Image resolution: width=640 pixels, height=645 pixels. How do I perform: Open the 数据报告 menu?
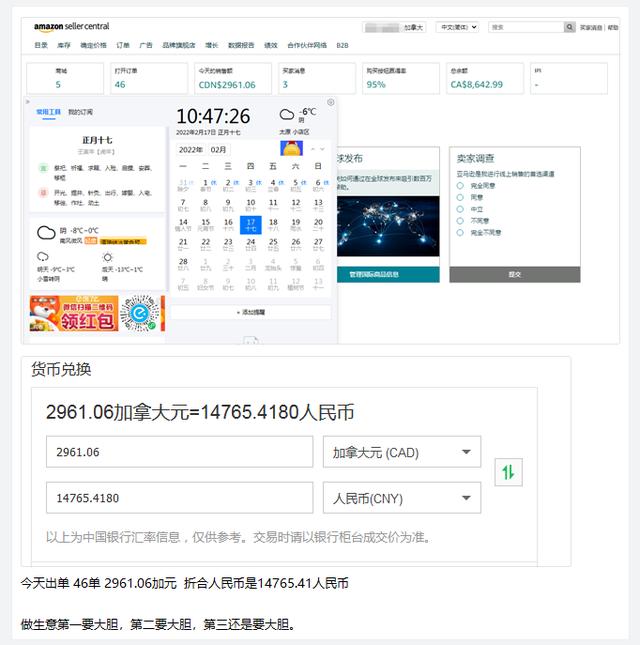[241, 45]
